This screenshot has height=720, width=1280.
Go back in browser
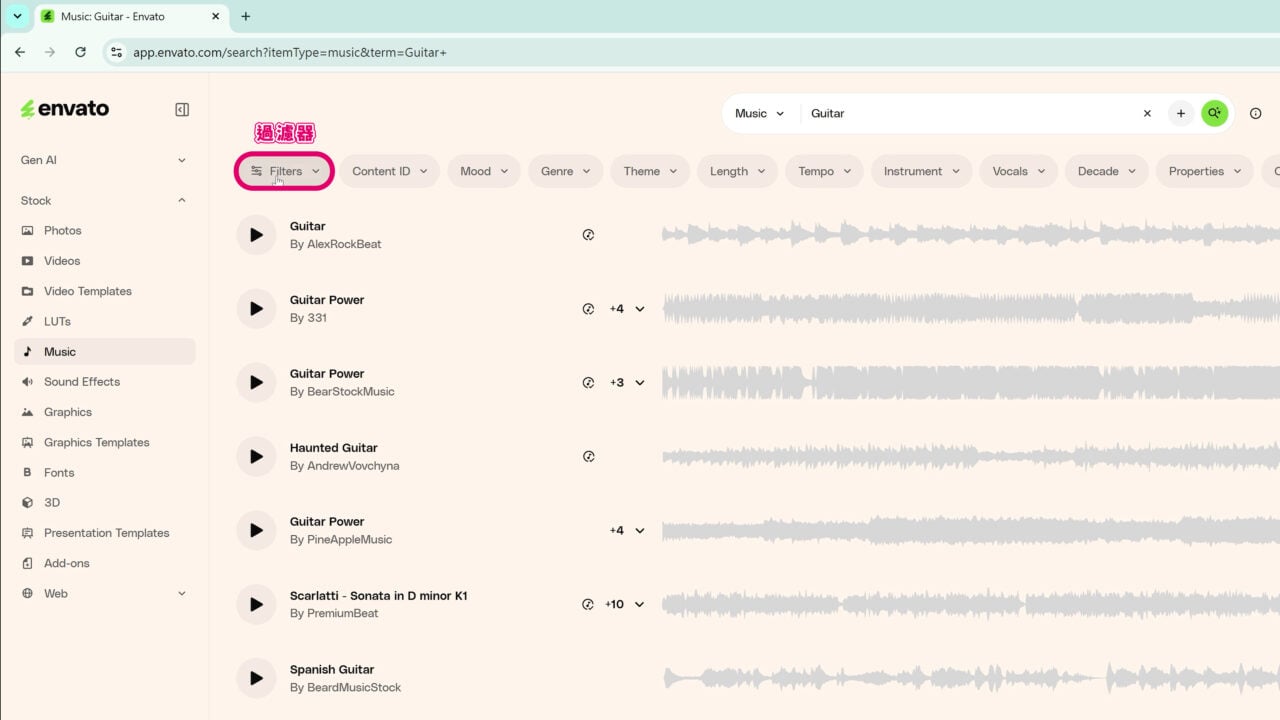pyautogui.click(x=20, y=52)
